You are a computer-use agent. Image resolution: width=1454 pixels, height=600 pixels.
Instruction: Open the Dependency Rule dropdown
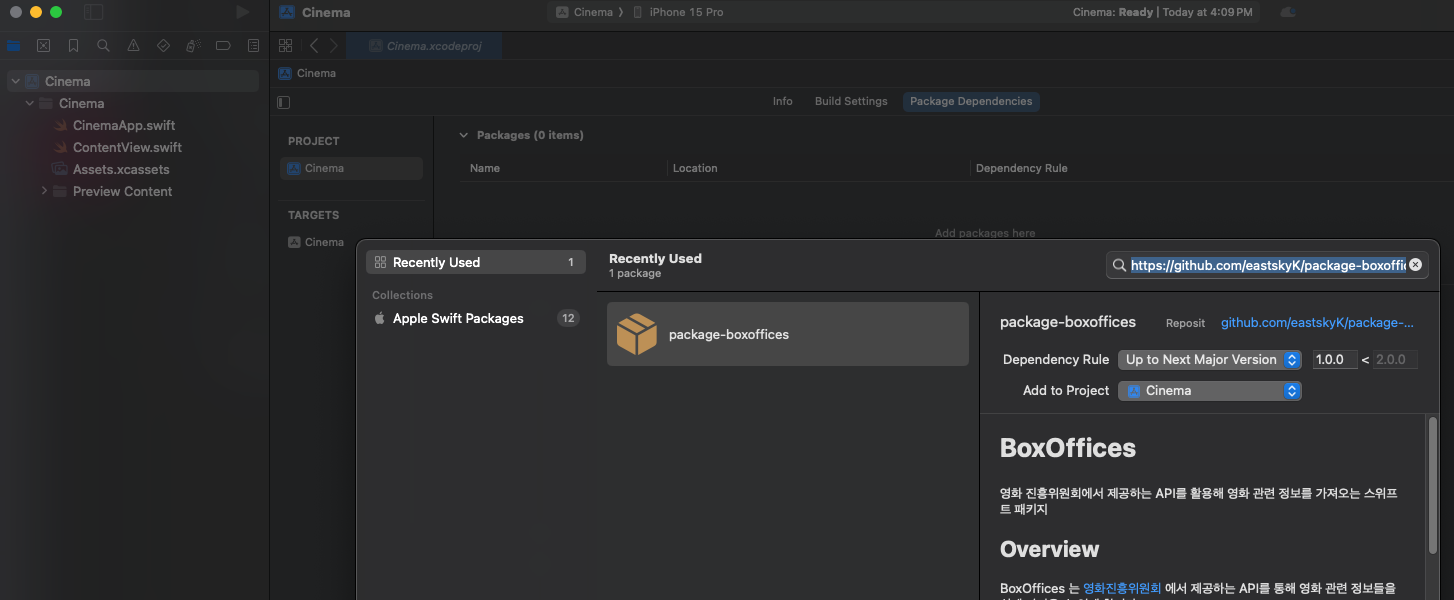(1210, 359)
